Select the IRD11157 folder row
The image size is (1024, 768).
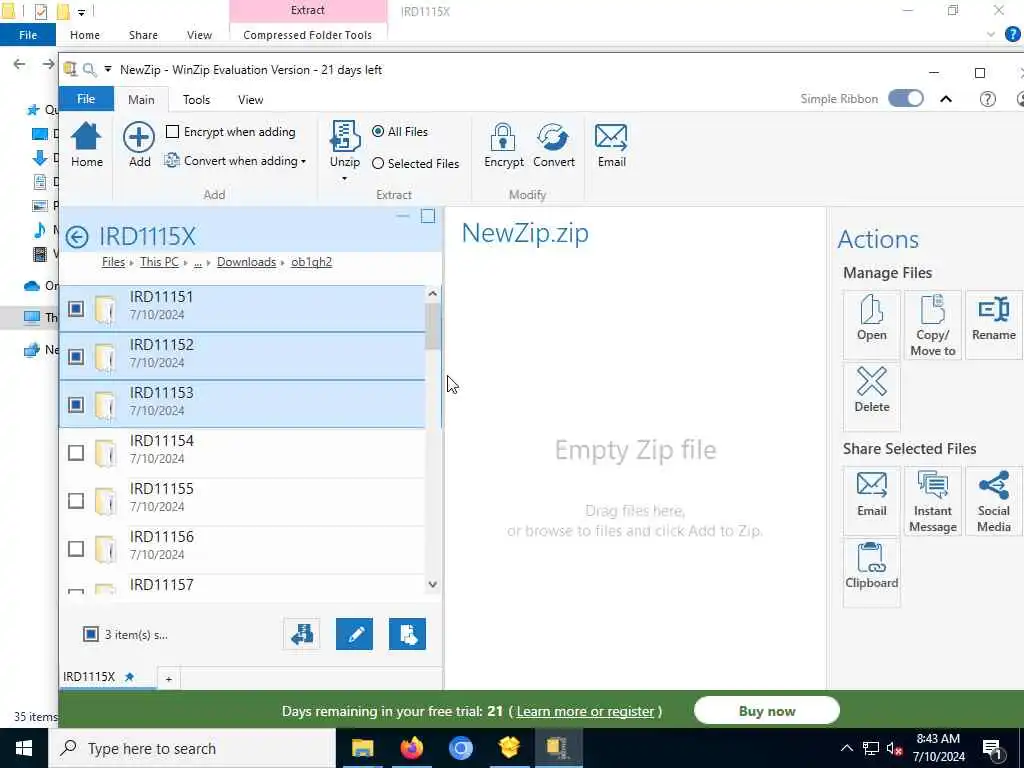[x=242, y=584]
